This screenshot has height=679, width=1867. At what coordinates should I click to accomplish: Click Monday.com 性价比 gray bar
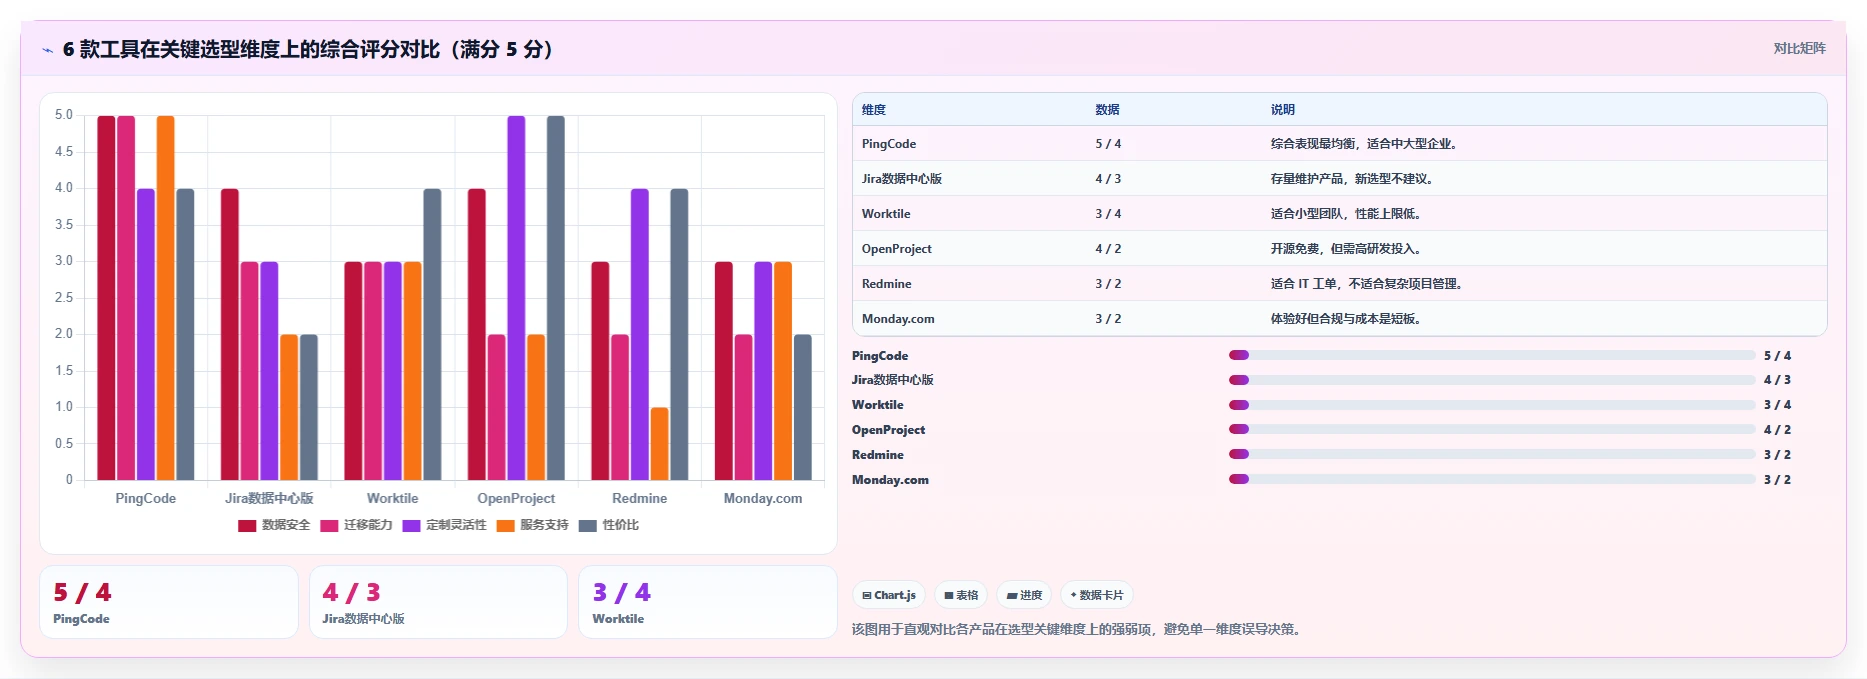click(803, 407)
